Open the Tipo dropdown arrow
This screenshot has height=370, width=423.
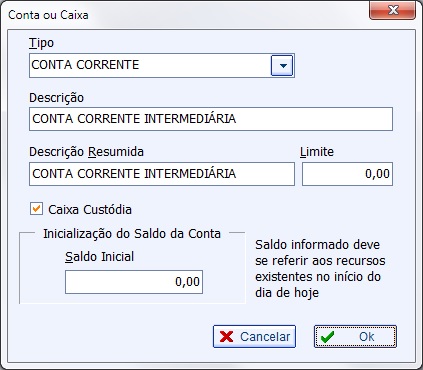tap(282, 65)
